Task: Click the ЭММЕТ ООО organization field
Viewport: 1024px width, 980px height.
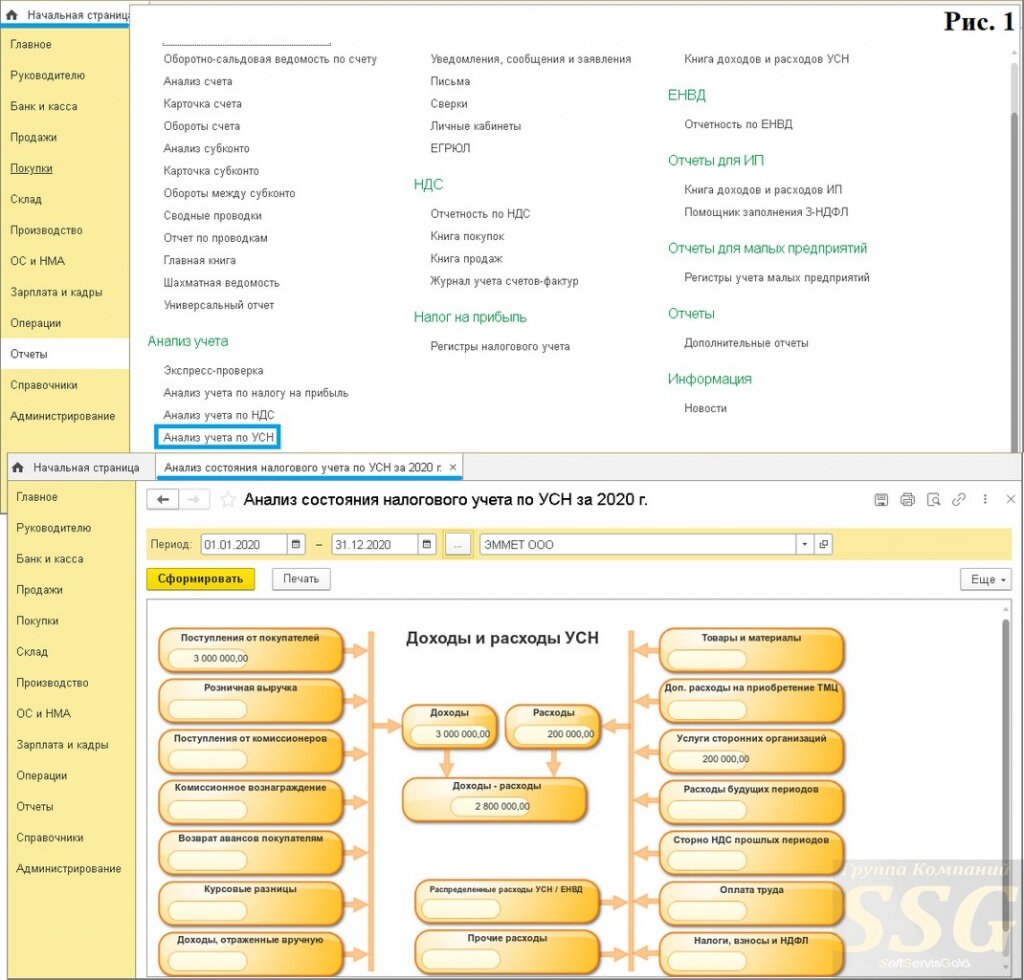Action: (637, 544)
